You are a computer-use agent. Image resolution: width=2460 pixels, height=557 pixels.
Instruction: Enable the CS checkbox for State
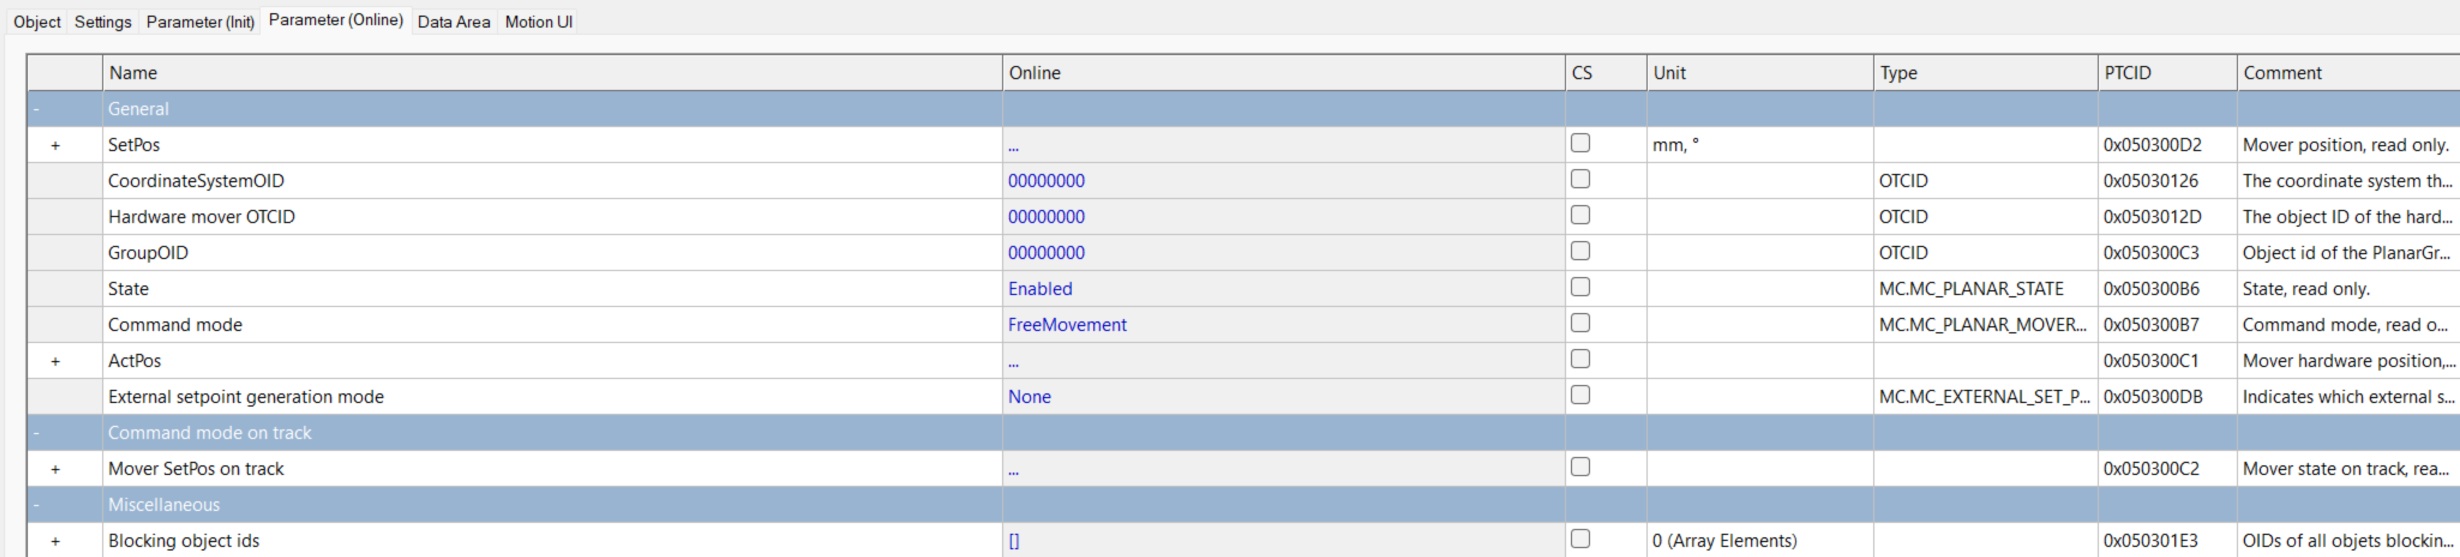(1580, 287)
